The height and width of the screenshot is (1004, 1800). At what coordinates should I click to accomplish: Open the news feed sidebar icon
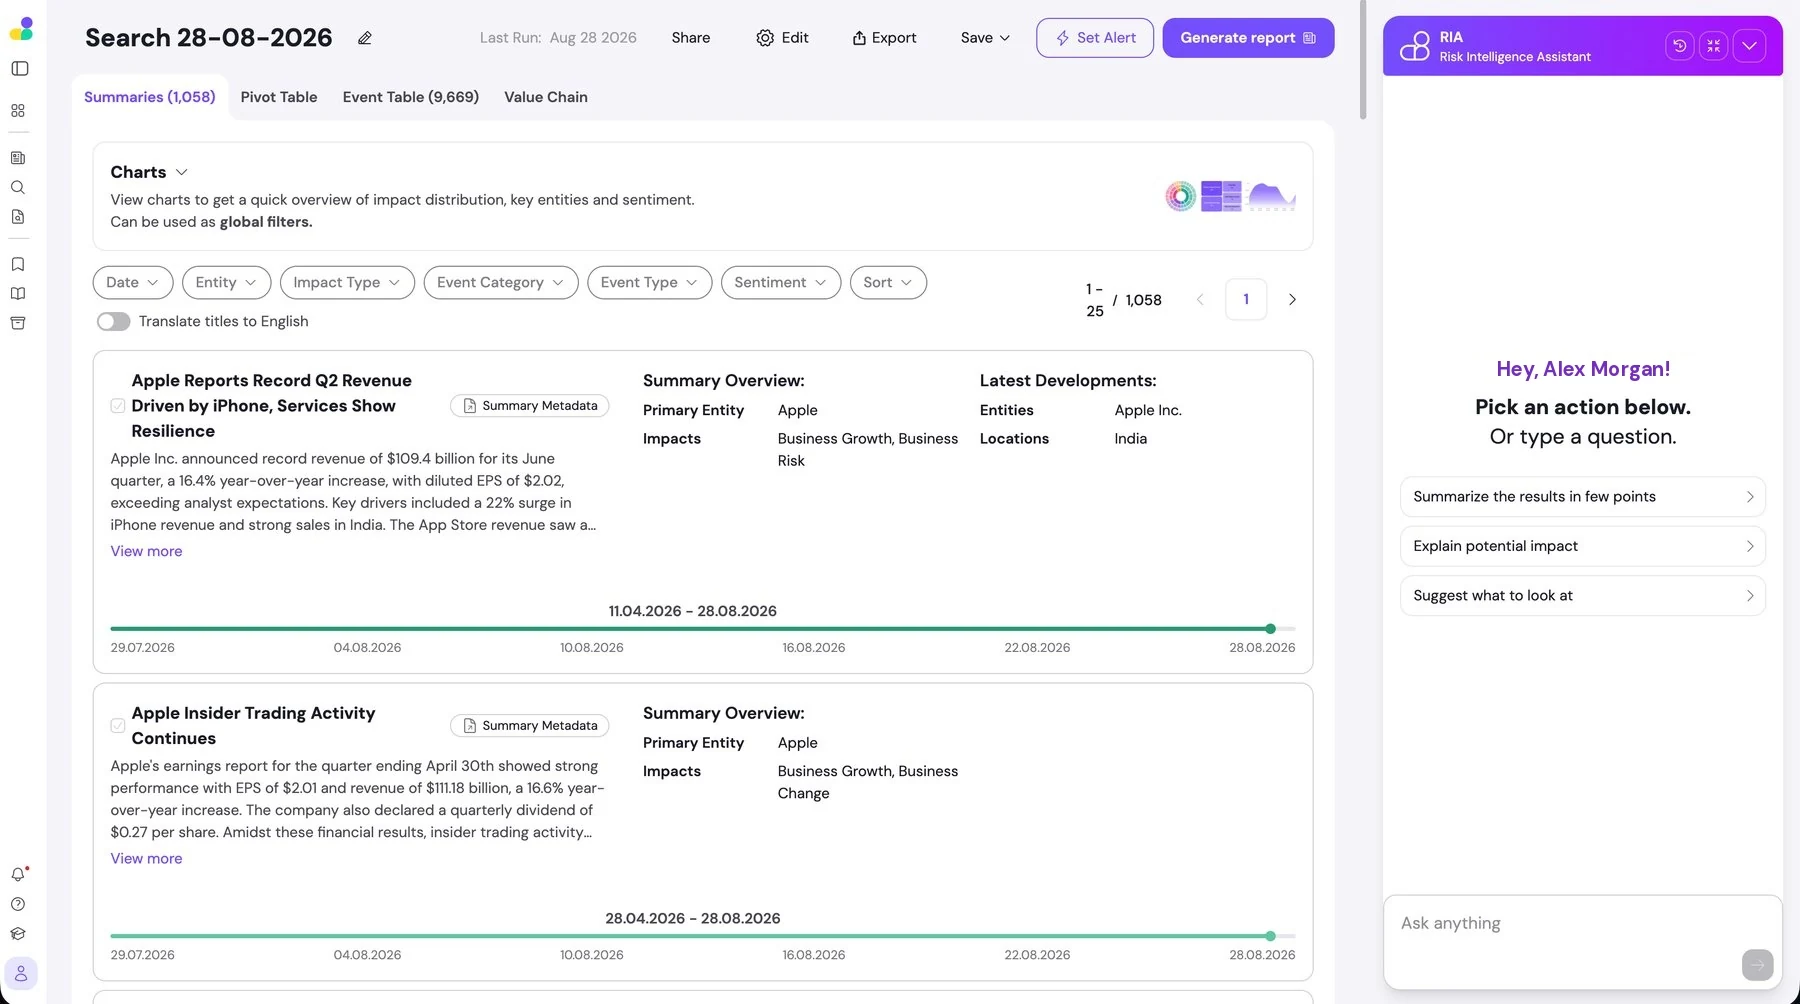pyautogui.click(x=18, y=158)
